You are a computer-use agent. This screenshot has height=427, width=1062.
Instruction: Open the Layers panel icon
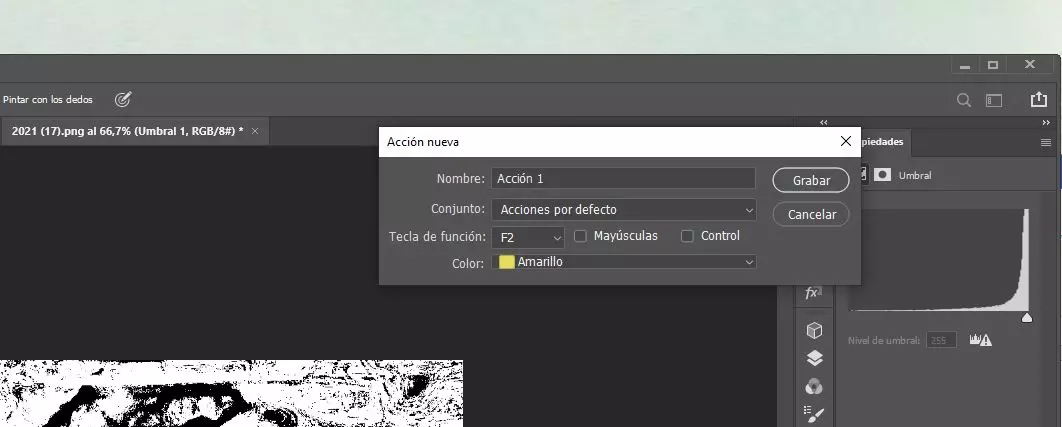tap(814, 358)
